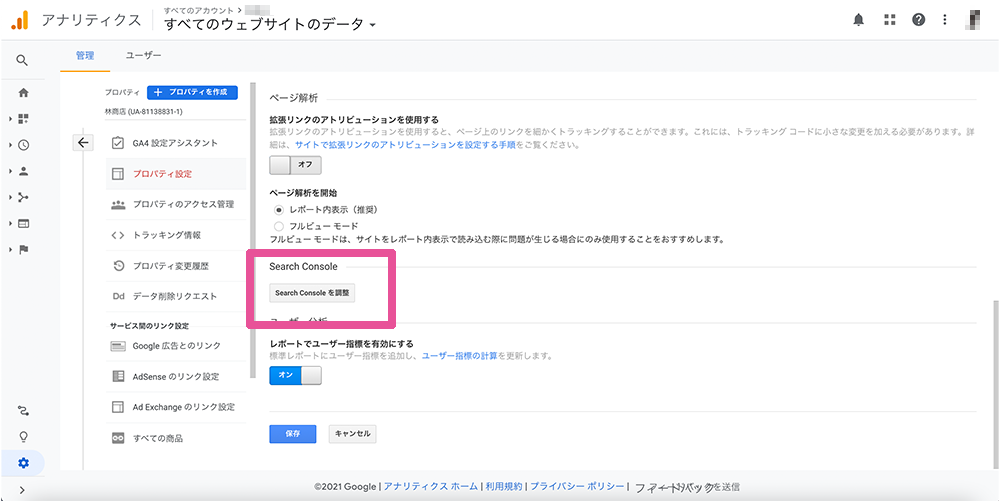Image resolution: width=1000 pixels, height=501 pixels.
Task: Open AdSense のリンク設定 menu item
Action: [175, 377]
